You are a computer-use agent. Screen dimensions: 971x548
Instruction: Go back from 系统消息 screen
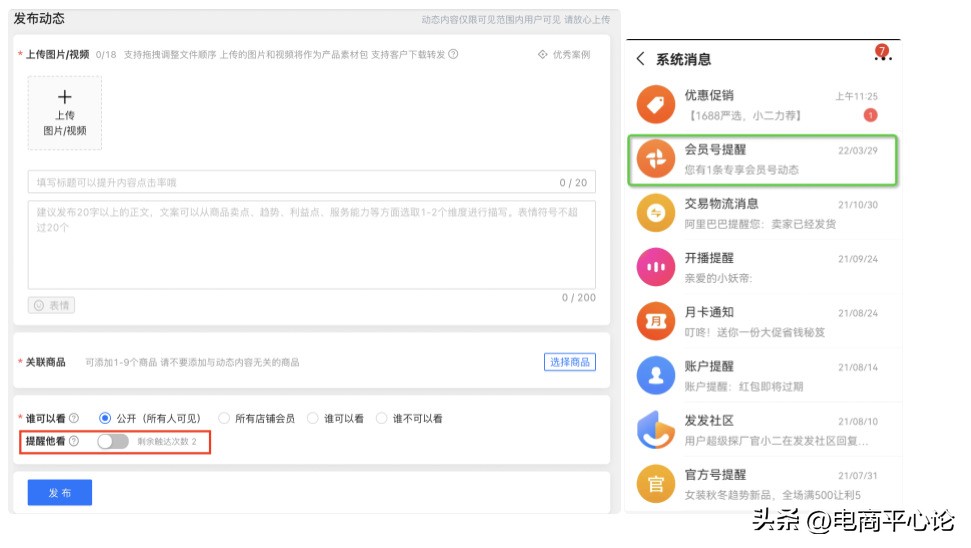pos(640,59)
